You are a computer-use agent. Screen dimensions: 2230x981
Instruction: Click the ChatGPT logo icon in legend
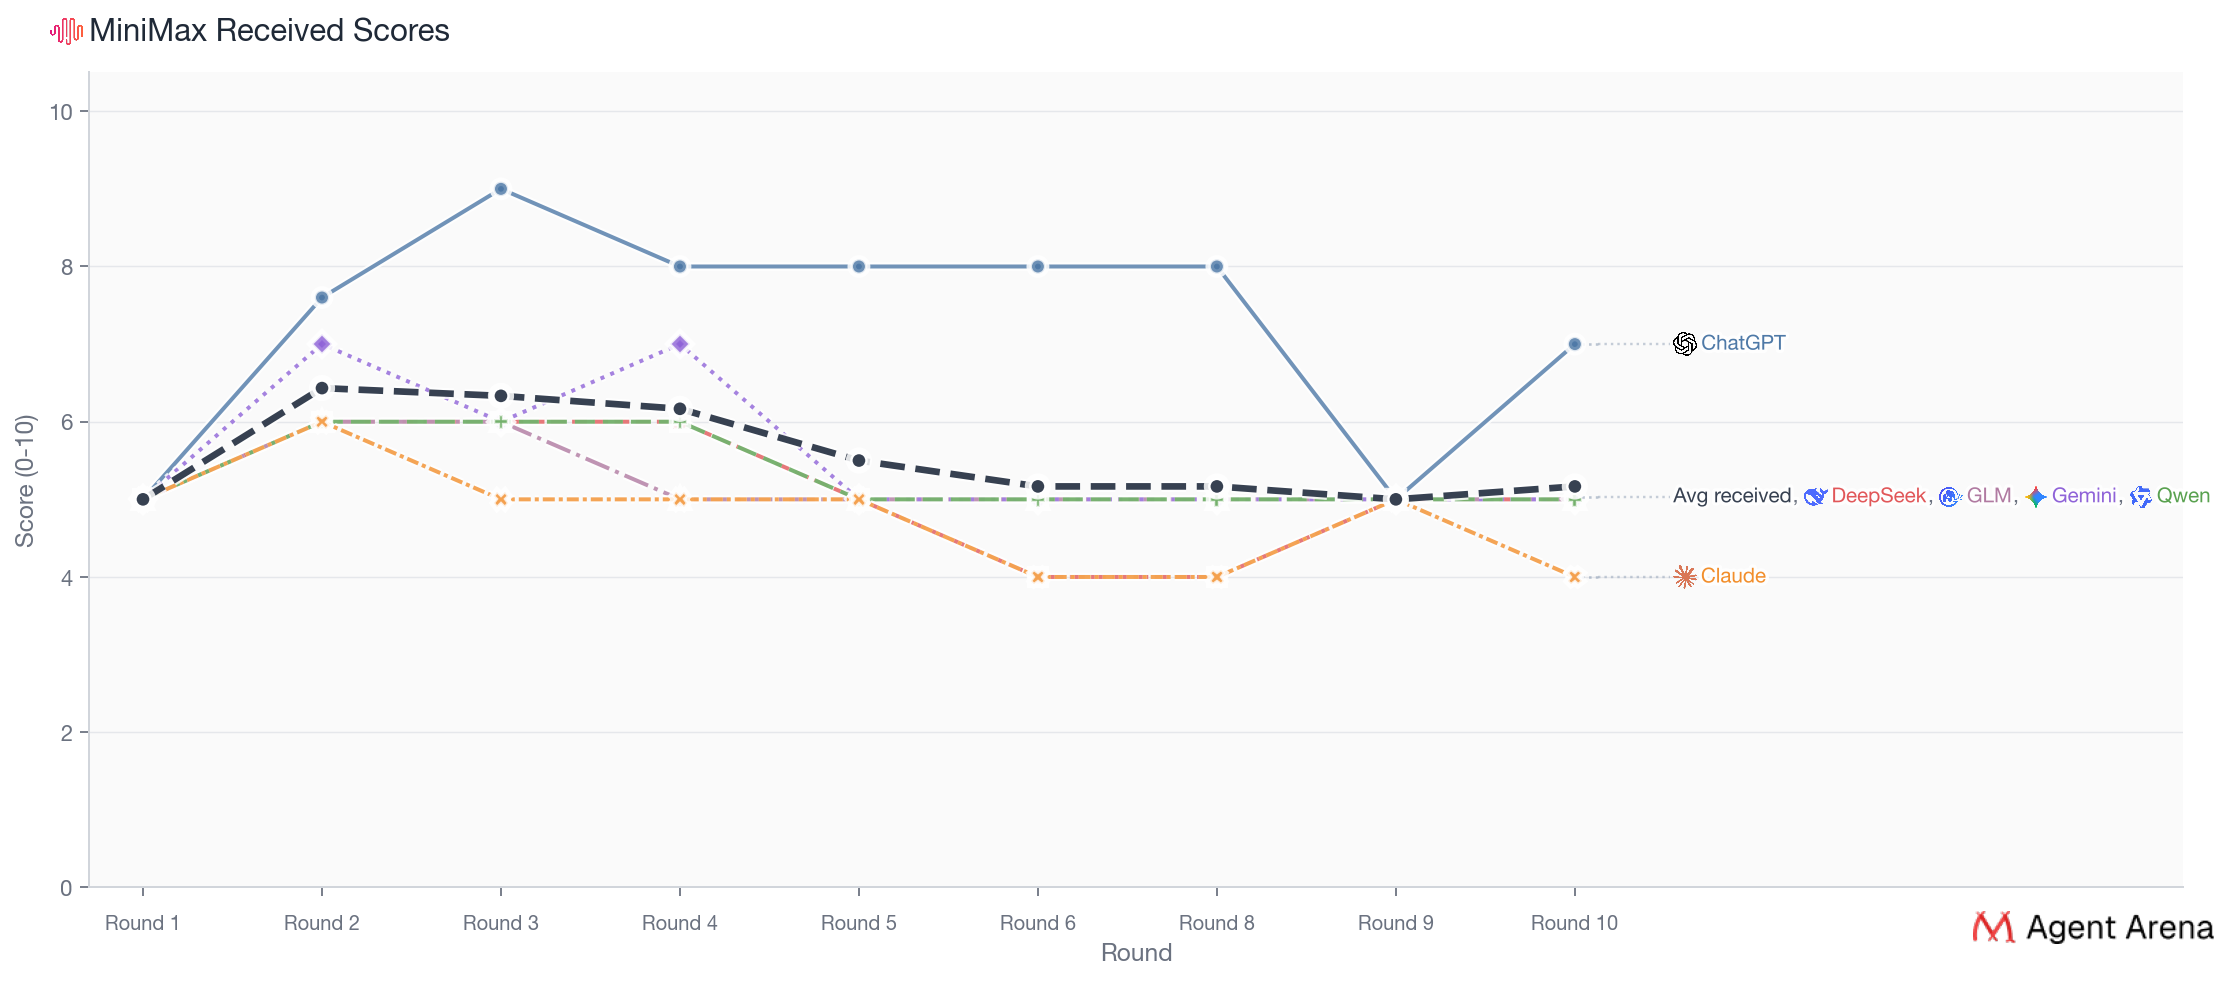(x=1685, y=344)
